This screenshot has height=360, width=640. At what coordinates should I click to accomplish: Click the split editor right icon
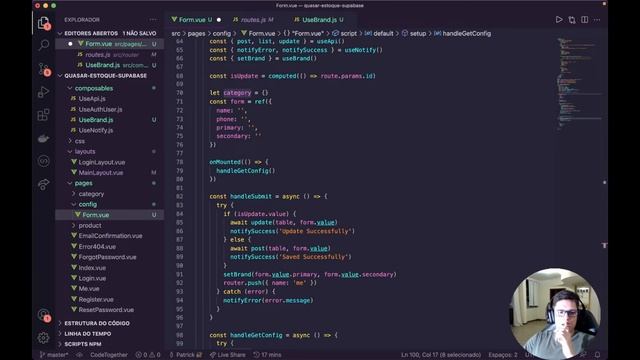(584, 20)
